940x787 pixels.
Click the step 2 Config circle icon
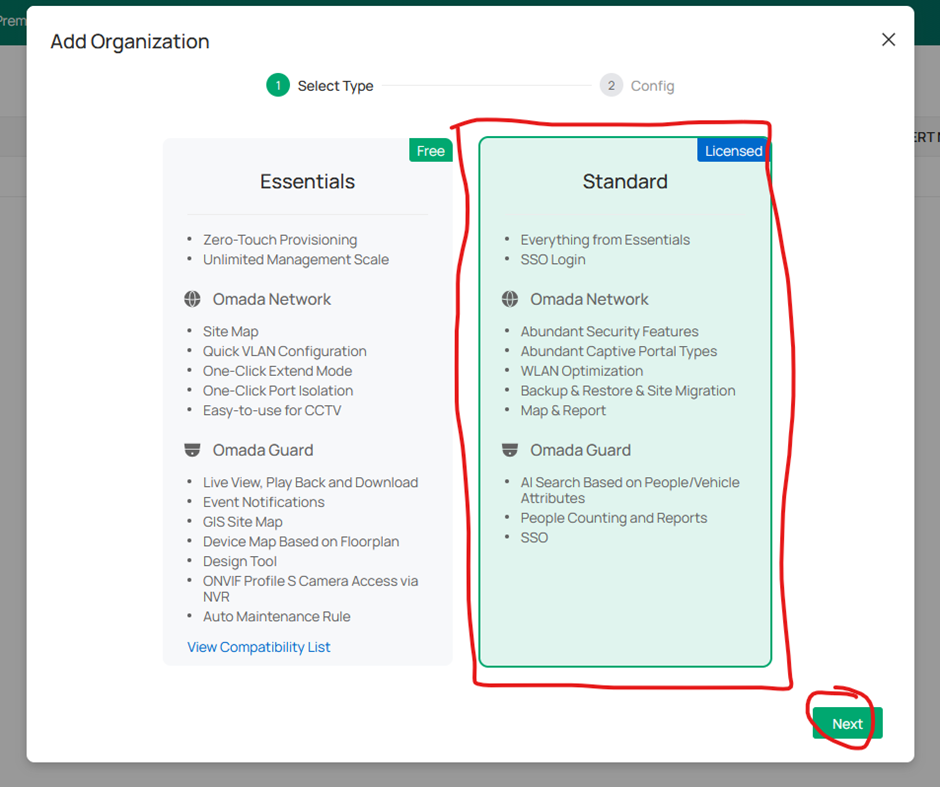tap(611, 86)
